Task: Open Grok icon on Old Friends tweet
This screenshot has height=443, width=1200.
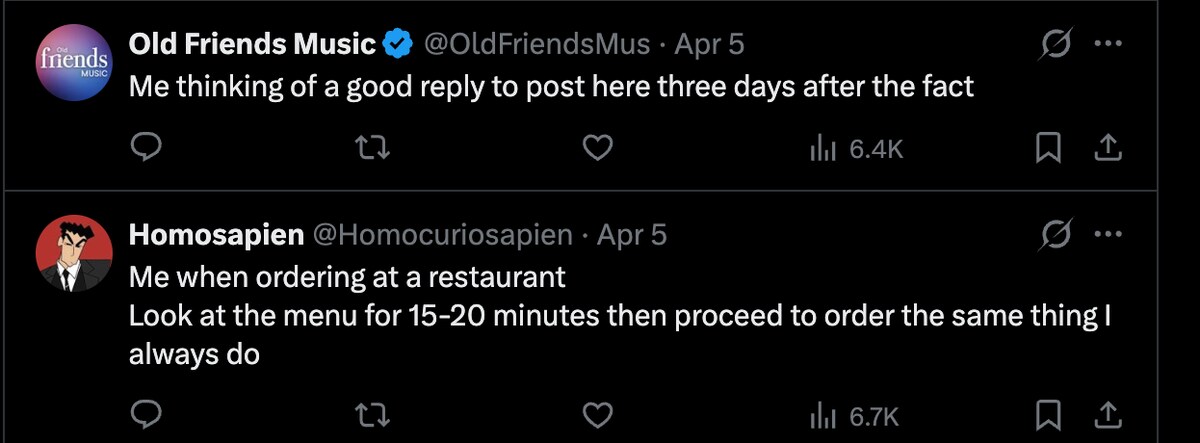Action: 1058,44
